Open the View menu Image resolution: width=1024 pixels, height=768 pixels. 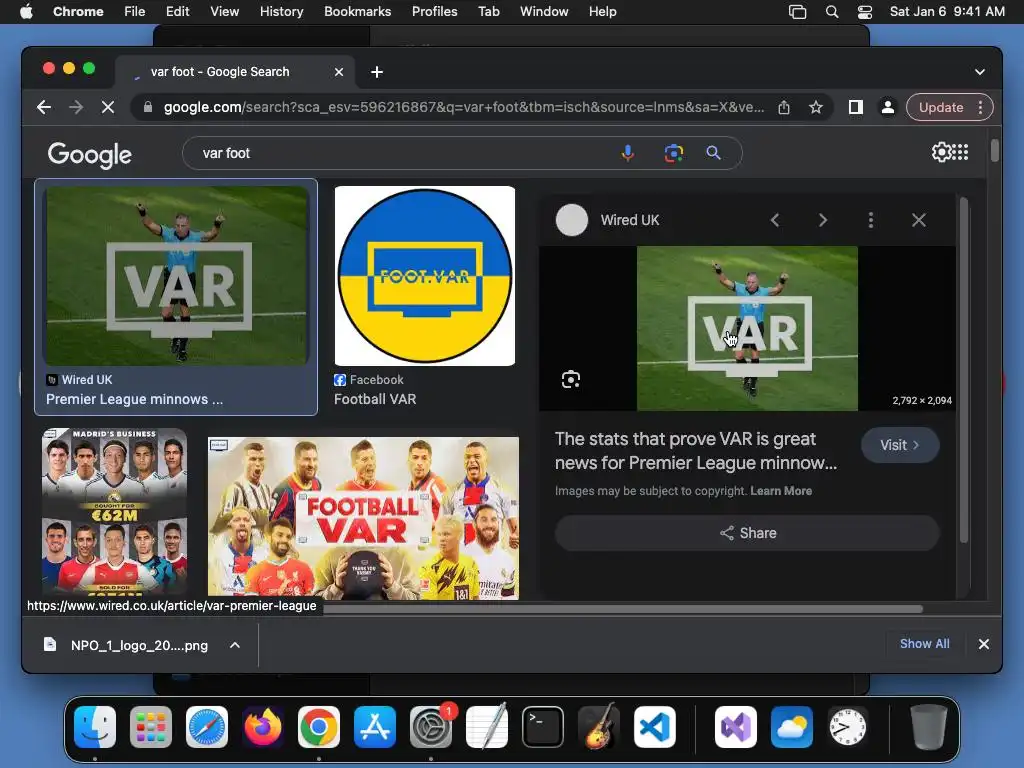click(x=224, y=11)
